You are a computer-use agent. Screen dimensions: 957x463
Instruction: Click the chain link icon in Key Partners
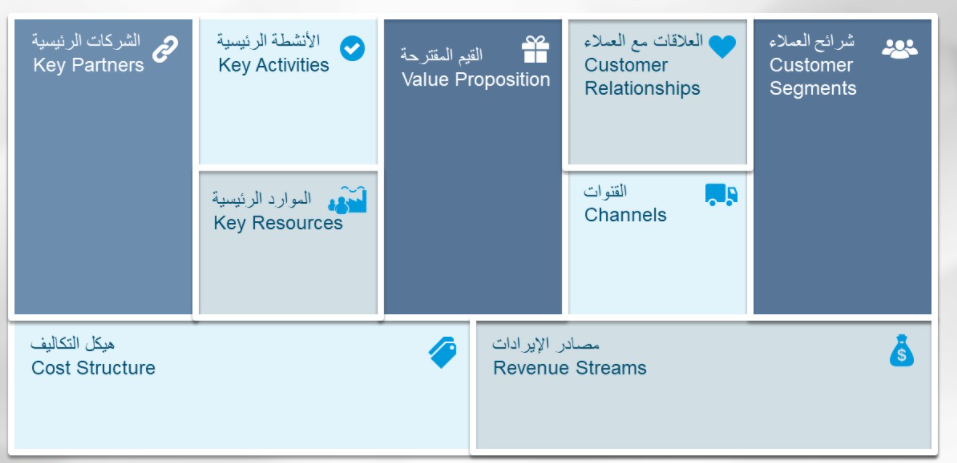pyautogui.click(x=165, y=47)
